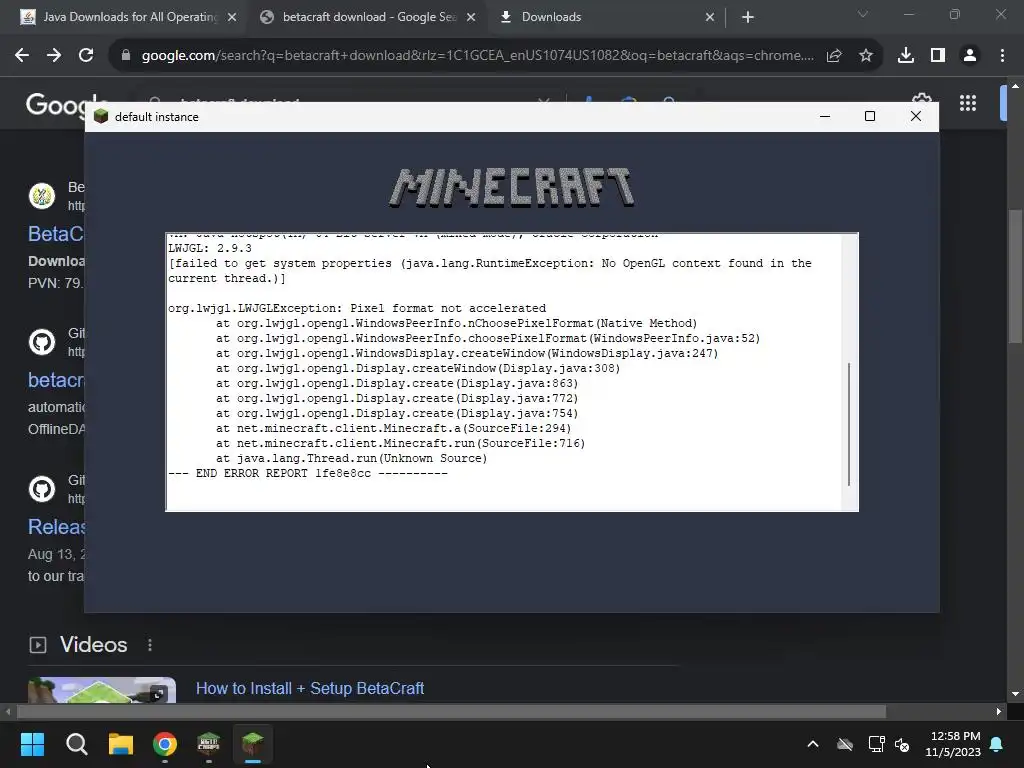The height and width of the screenshot is (768, 1024).
Task: Click the BetaCraft launcher taskbar icon
Action: tap(208, 744)
